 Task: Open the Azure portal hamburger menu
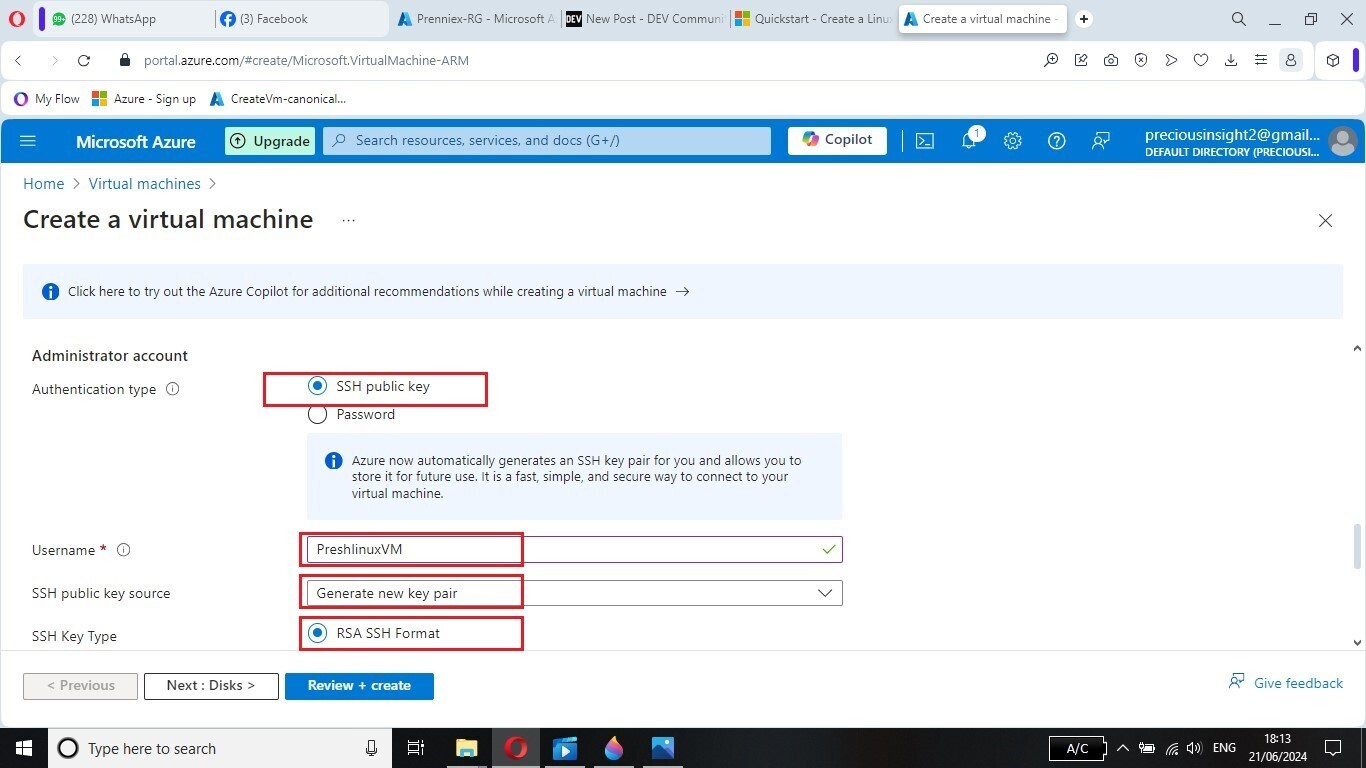[28, 141]
